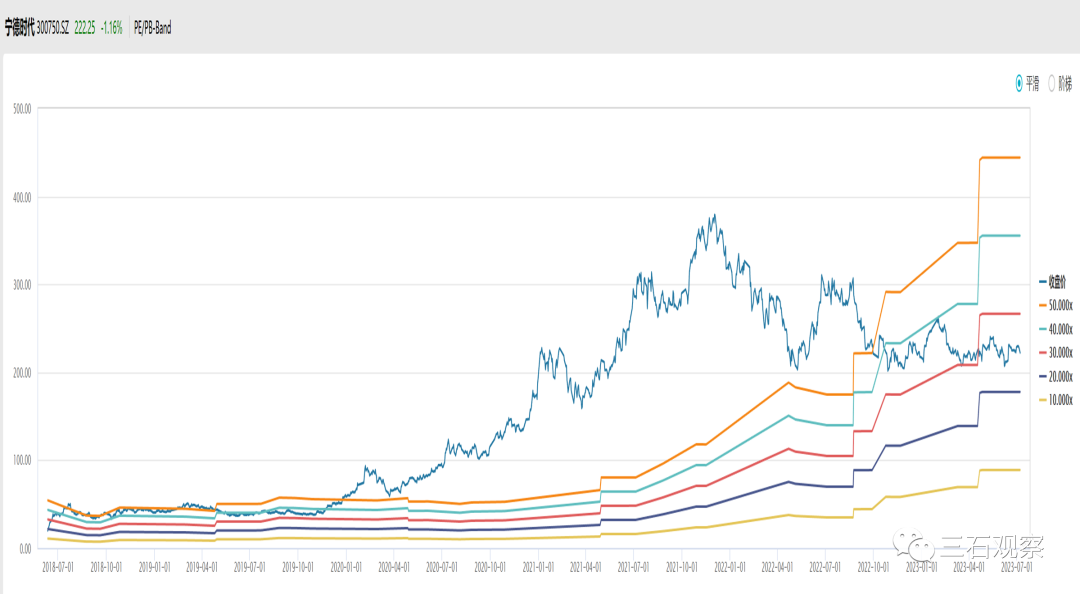Click the 2019-10-01 date label
The height and width of the screenshot is (594, 1080).
point(298,567)
